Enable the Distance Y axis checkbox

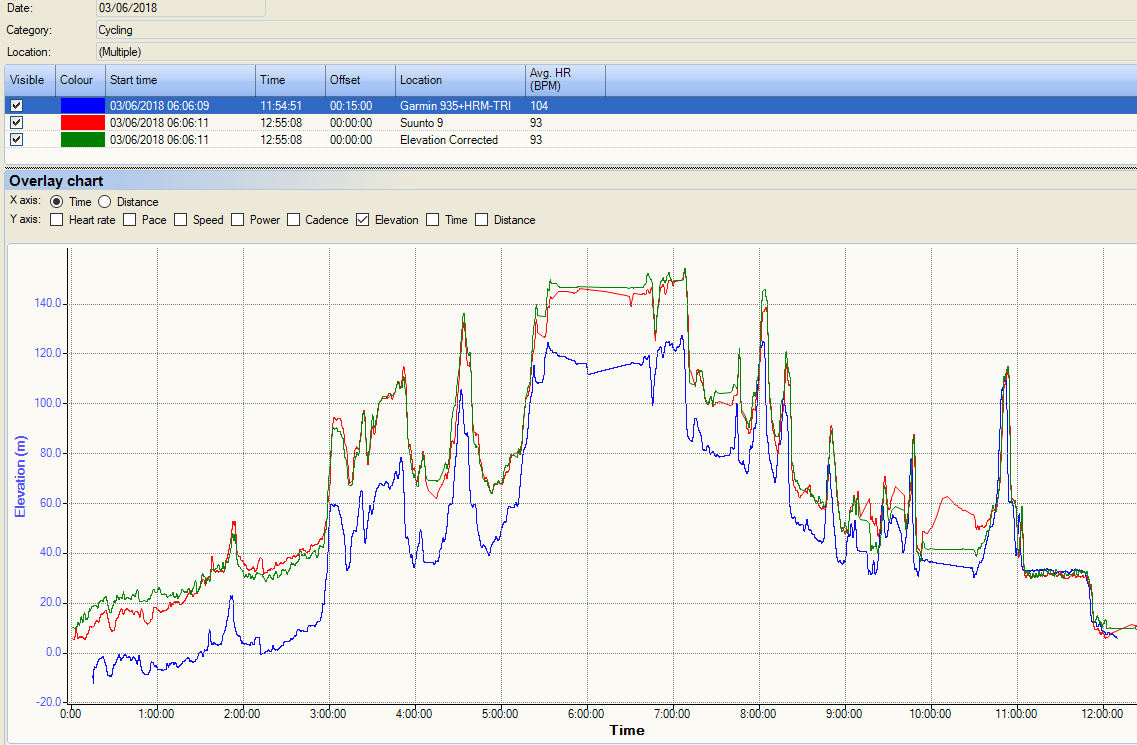[481, 219]
